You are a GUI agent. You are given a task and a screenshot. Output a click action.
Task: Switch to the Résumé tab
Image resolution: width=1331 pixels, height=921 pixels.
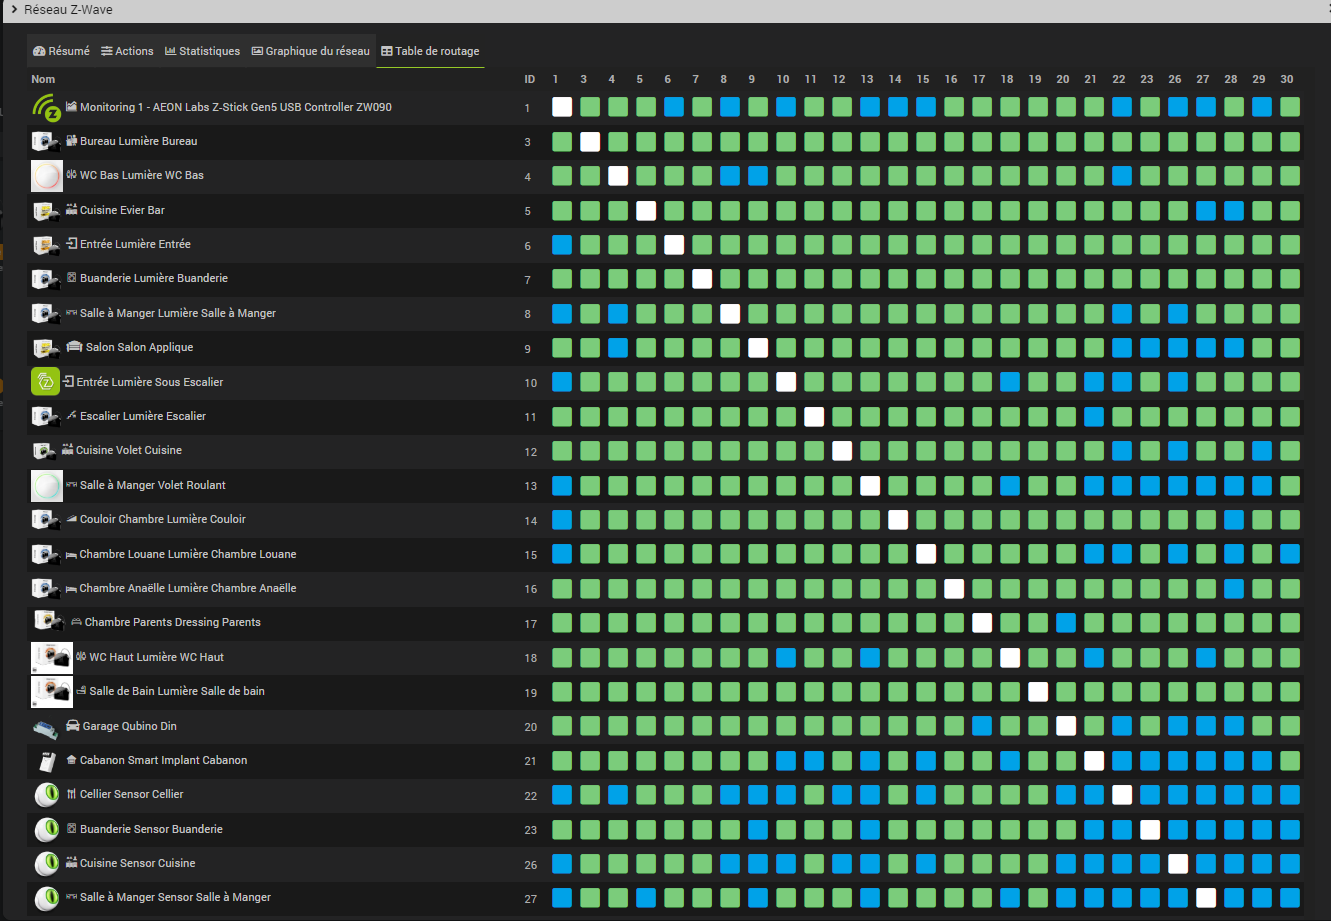point(61,51)
